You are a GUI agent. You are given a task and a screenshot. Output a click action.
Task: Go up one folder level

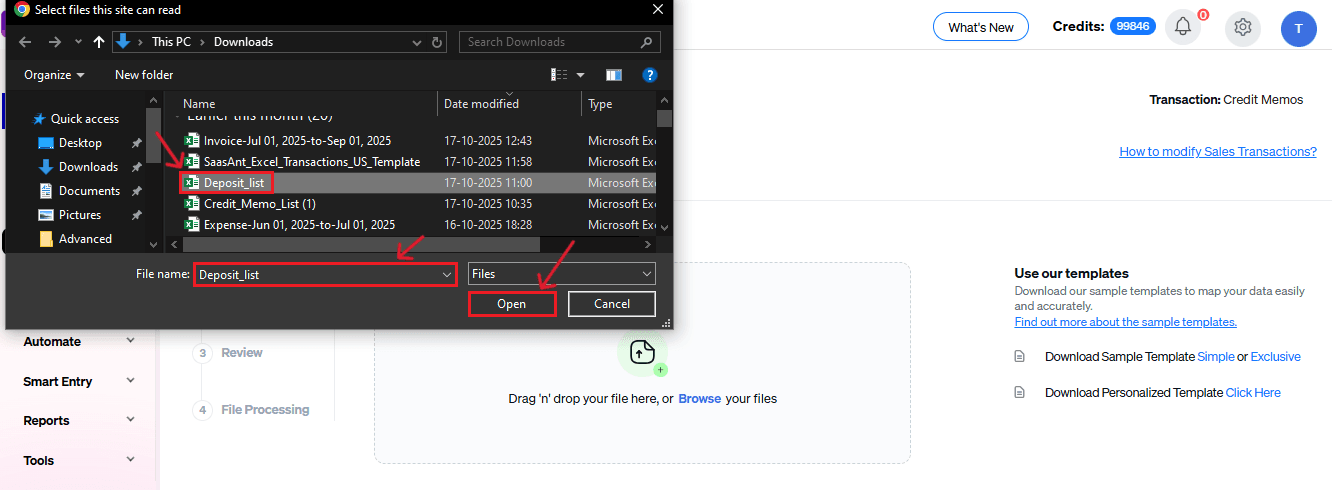click(98, 42)
